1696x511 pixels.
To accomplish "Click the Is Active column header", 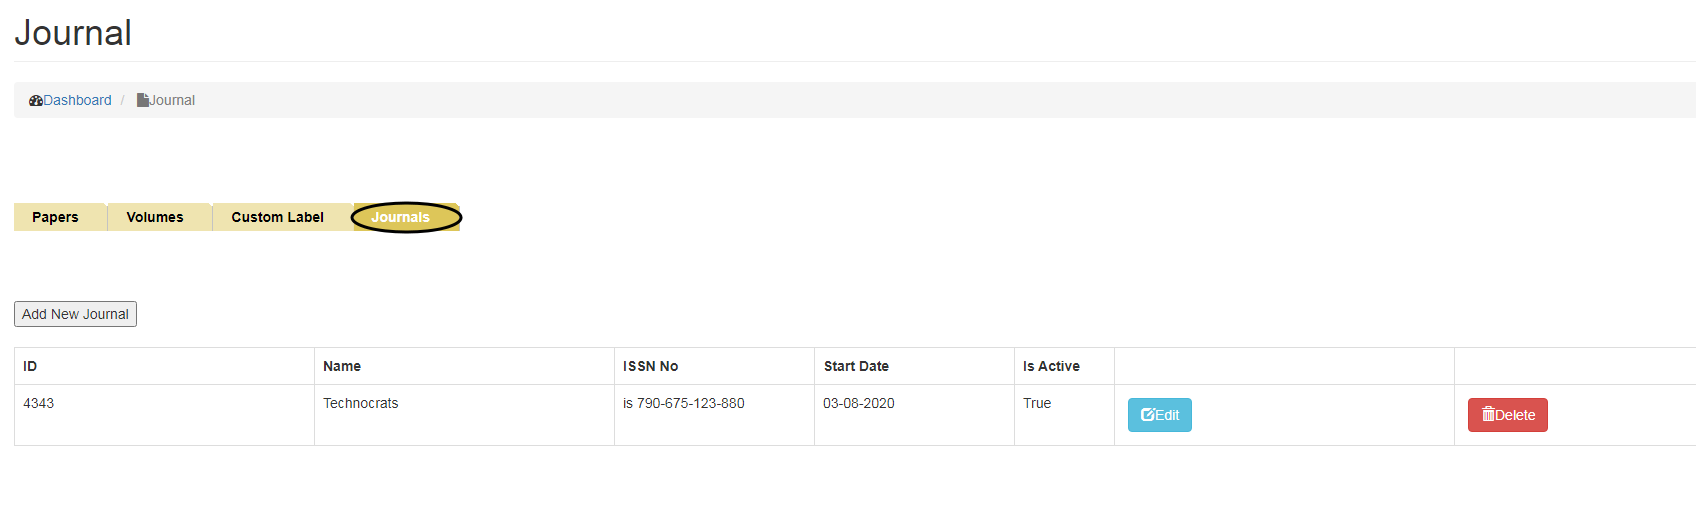I will tap(1051, 366).
